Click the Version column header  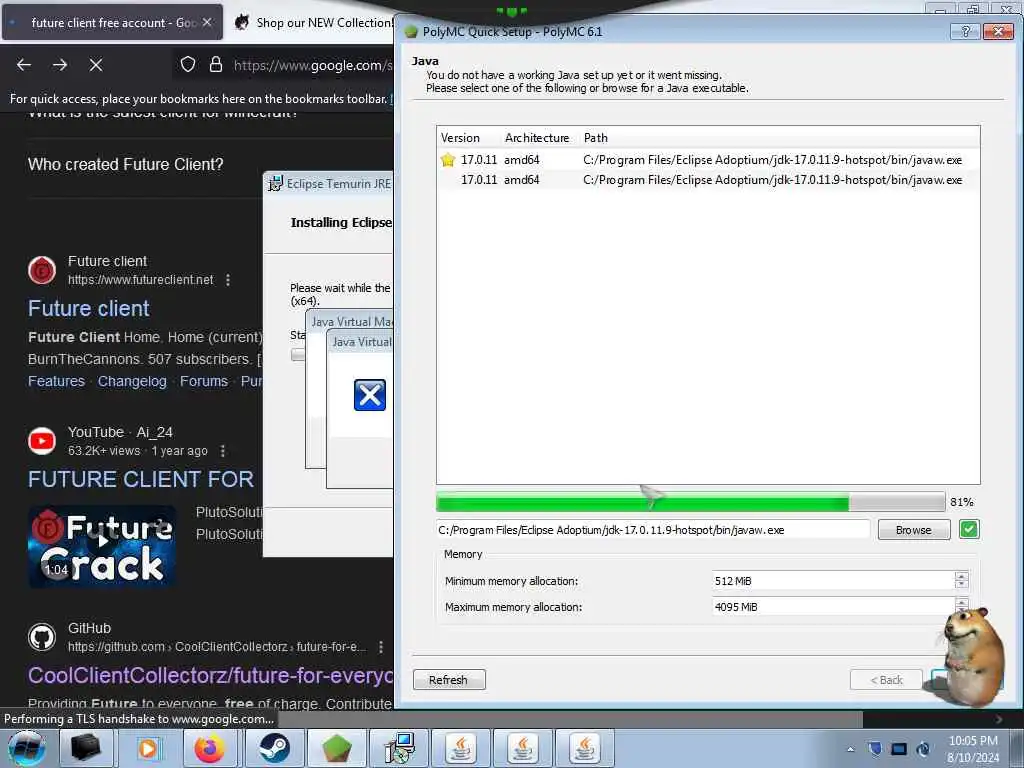[x=460, y=138]
